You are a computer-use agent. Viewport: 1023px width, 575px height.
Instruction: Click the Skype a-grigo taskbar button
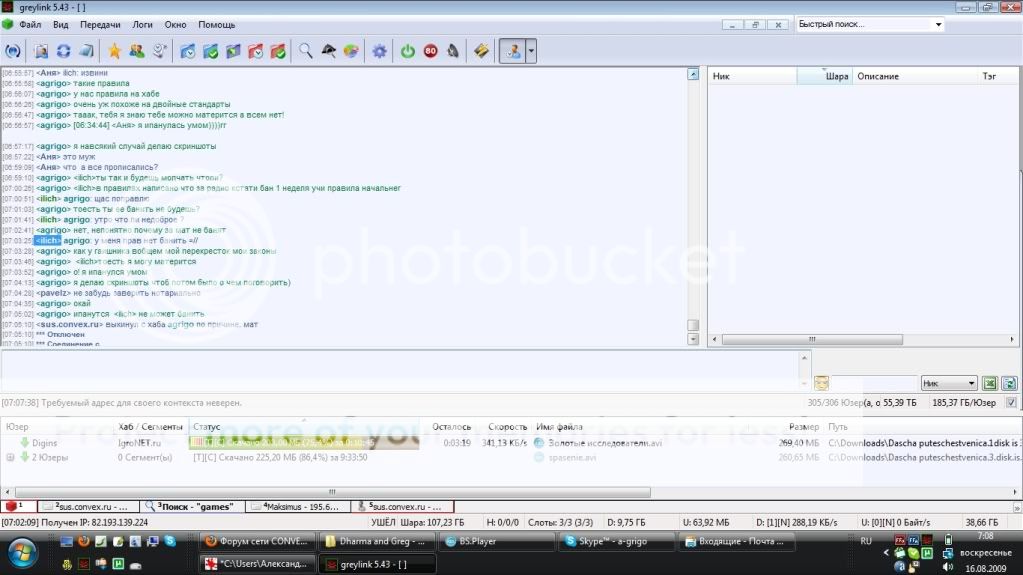(611, 541)
